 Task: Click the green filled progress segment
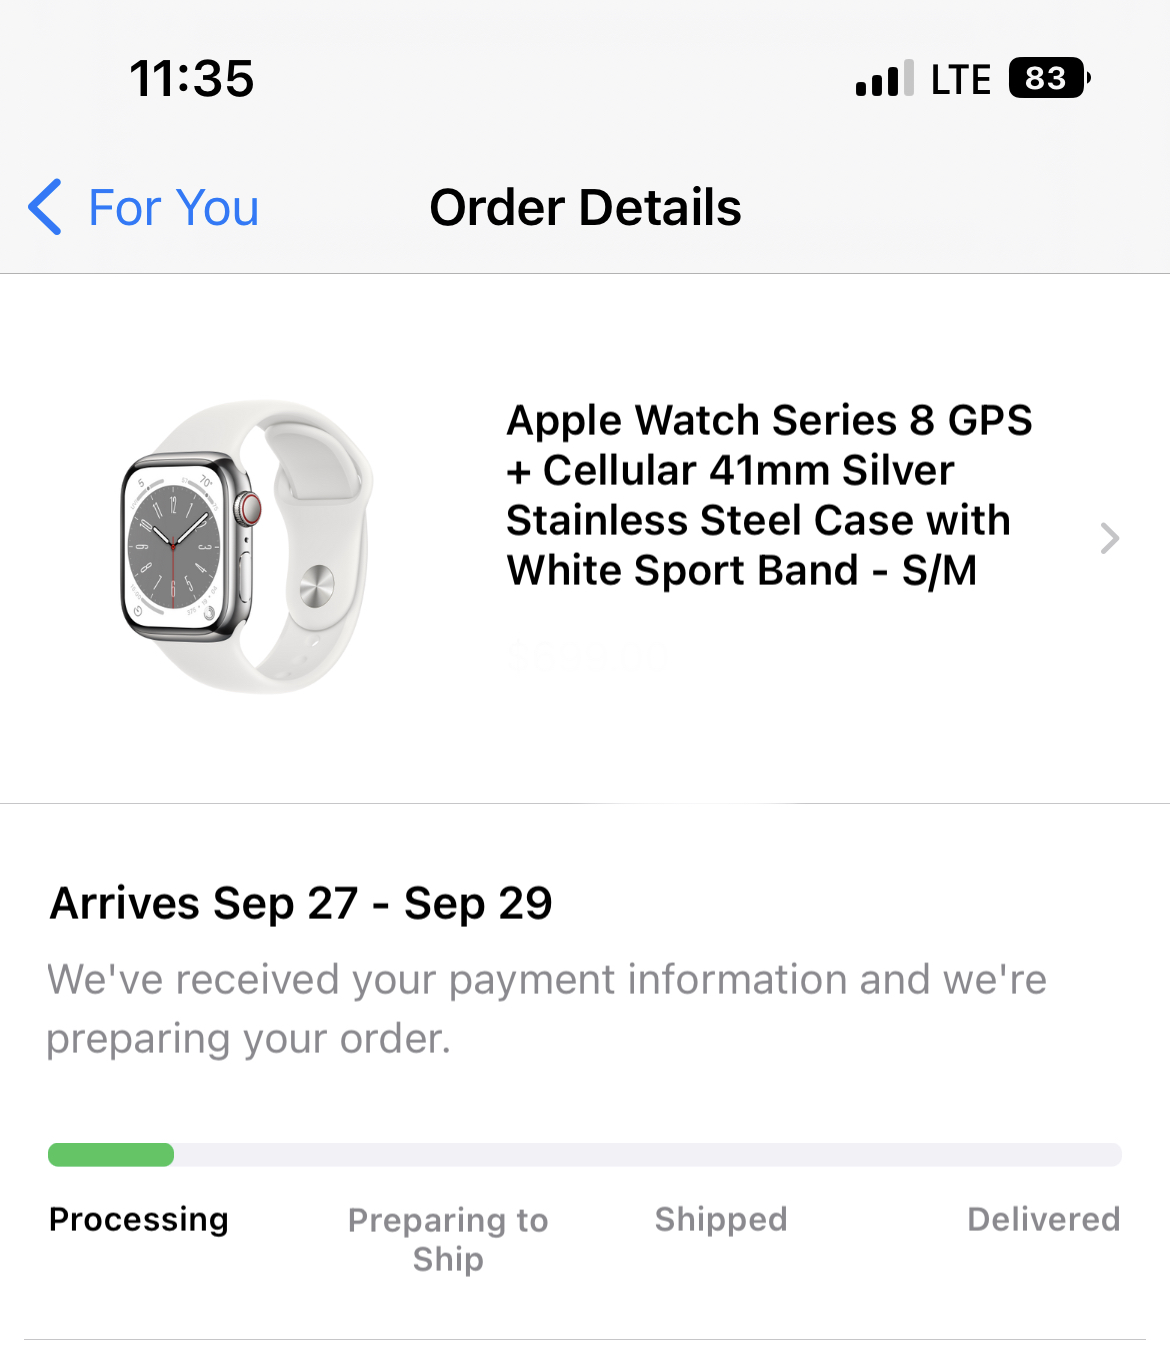pos(111,1155)
